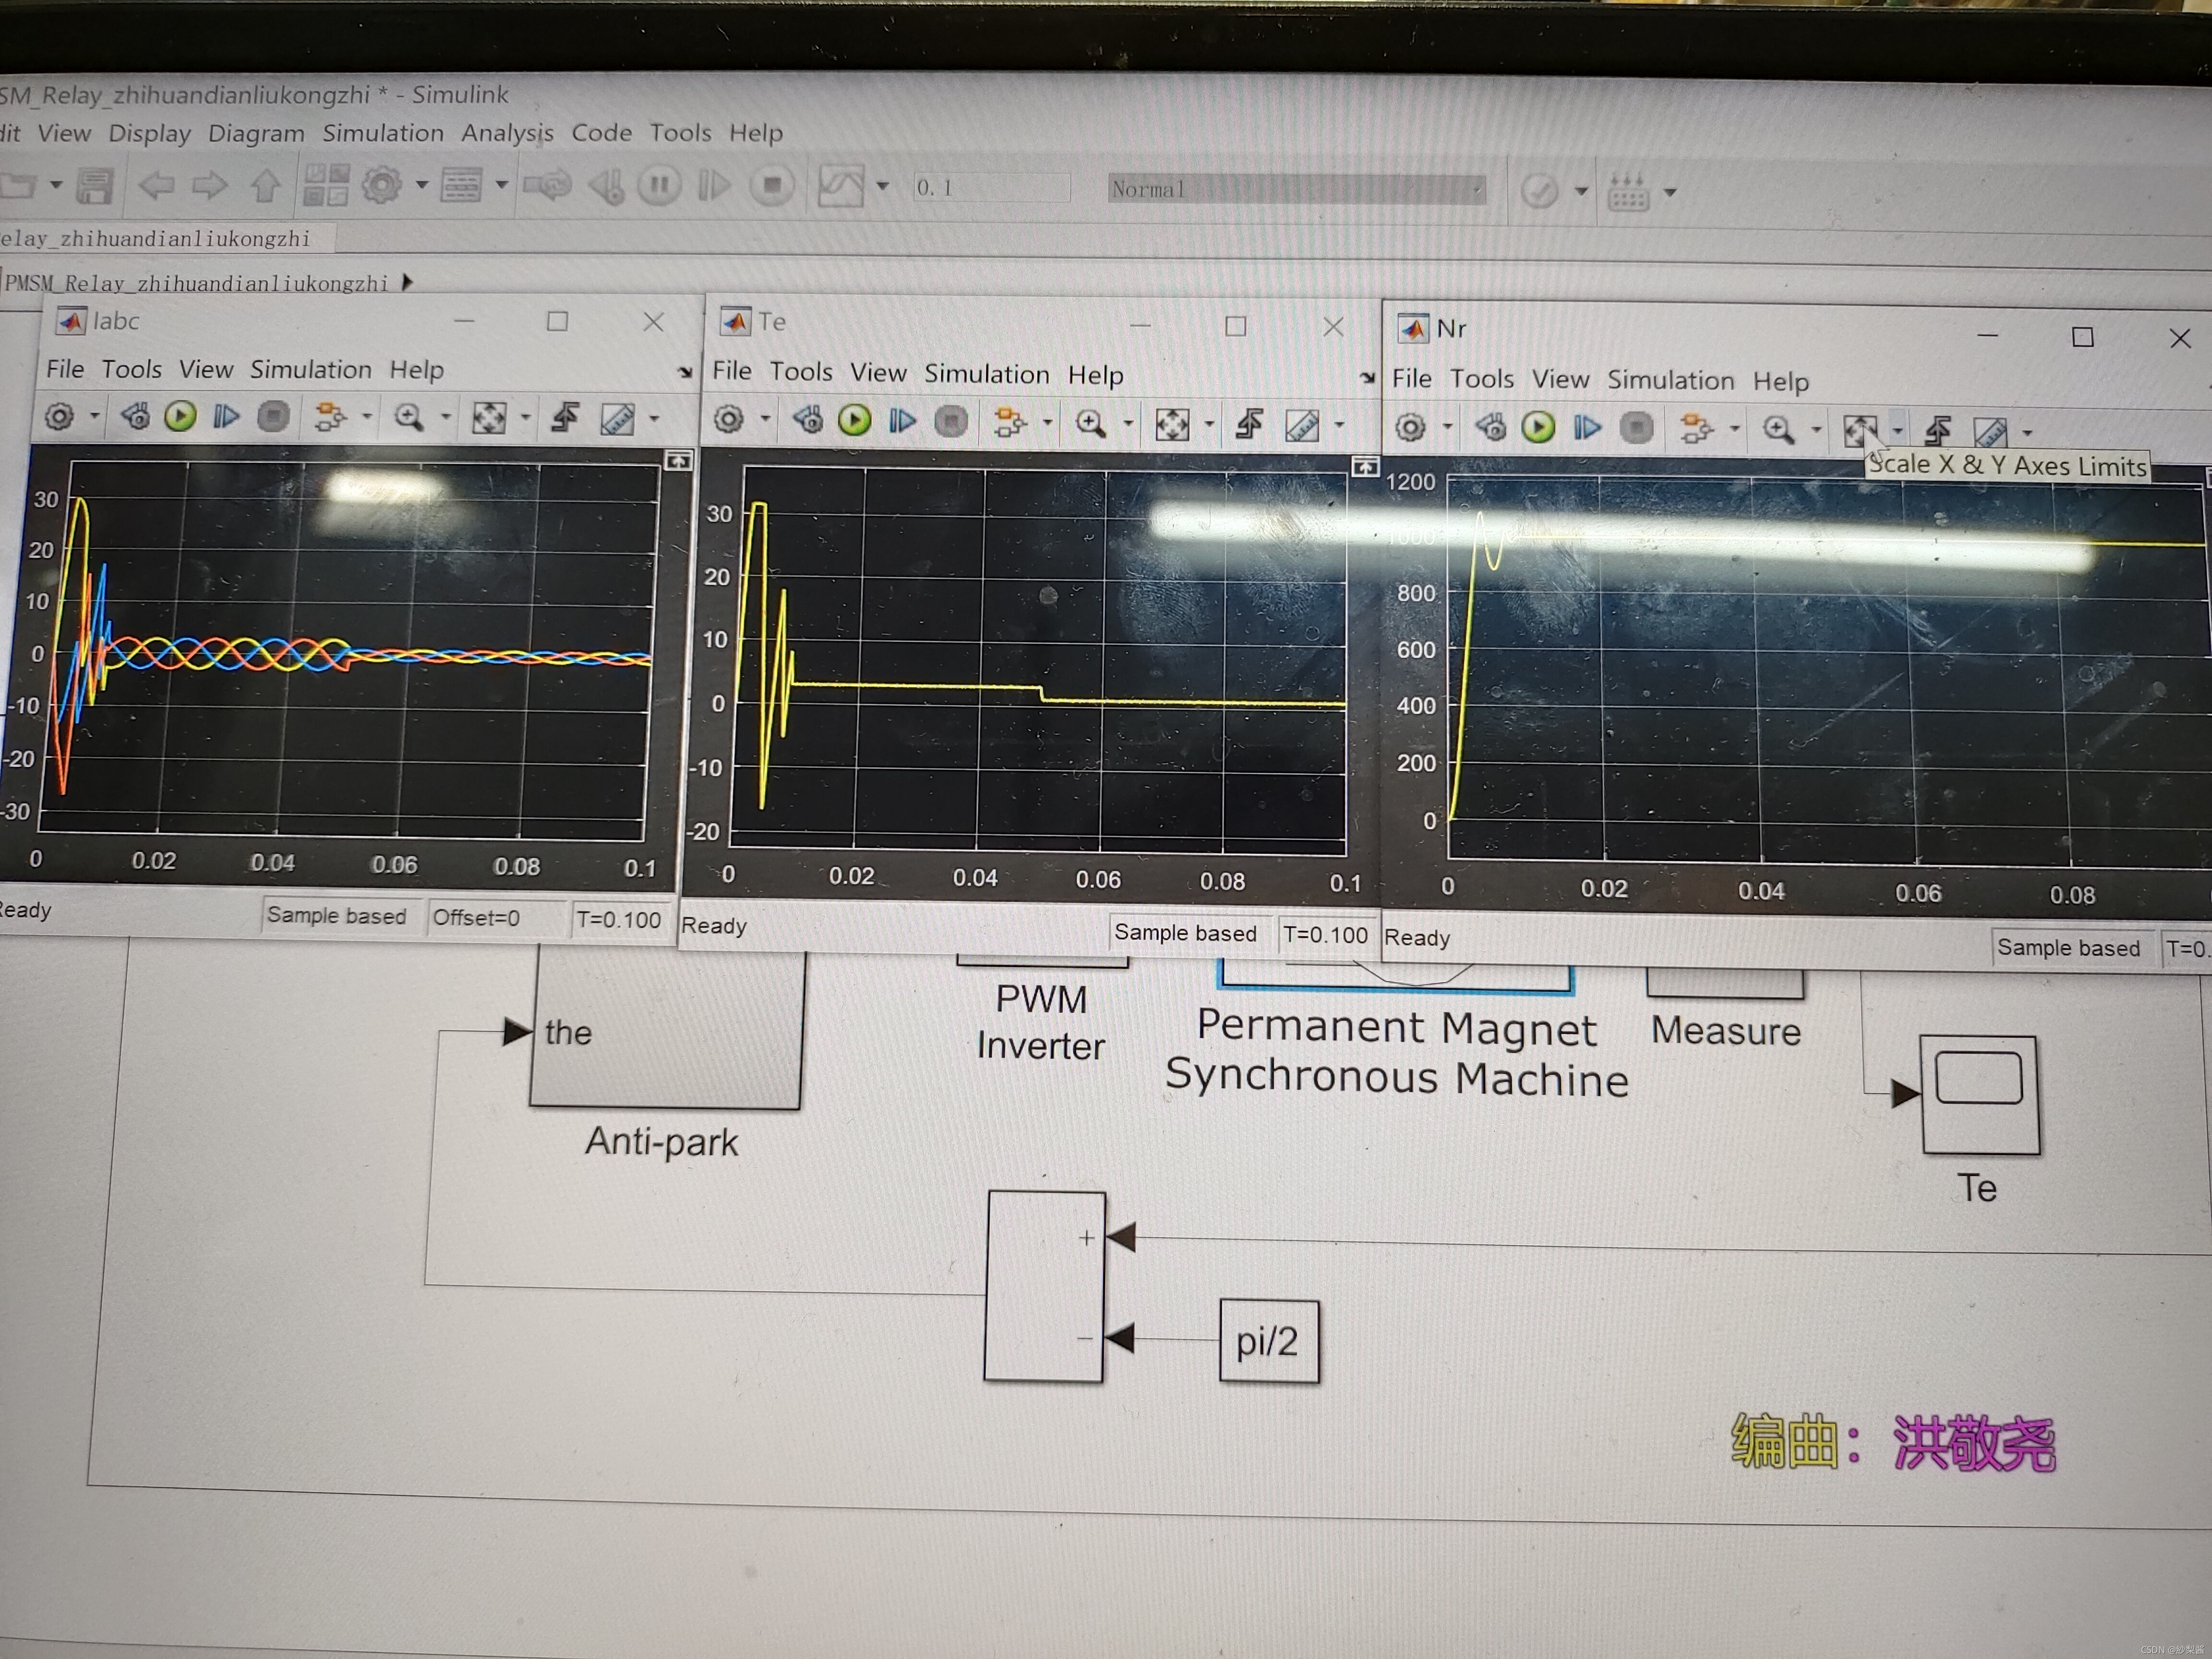Open the Help menu in the Te scope window
2212x1659 pixels.
click(1095, 375)
